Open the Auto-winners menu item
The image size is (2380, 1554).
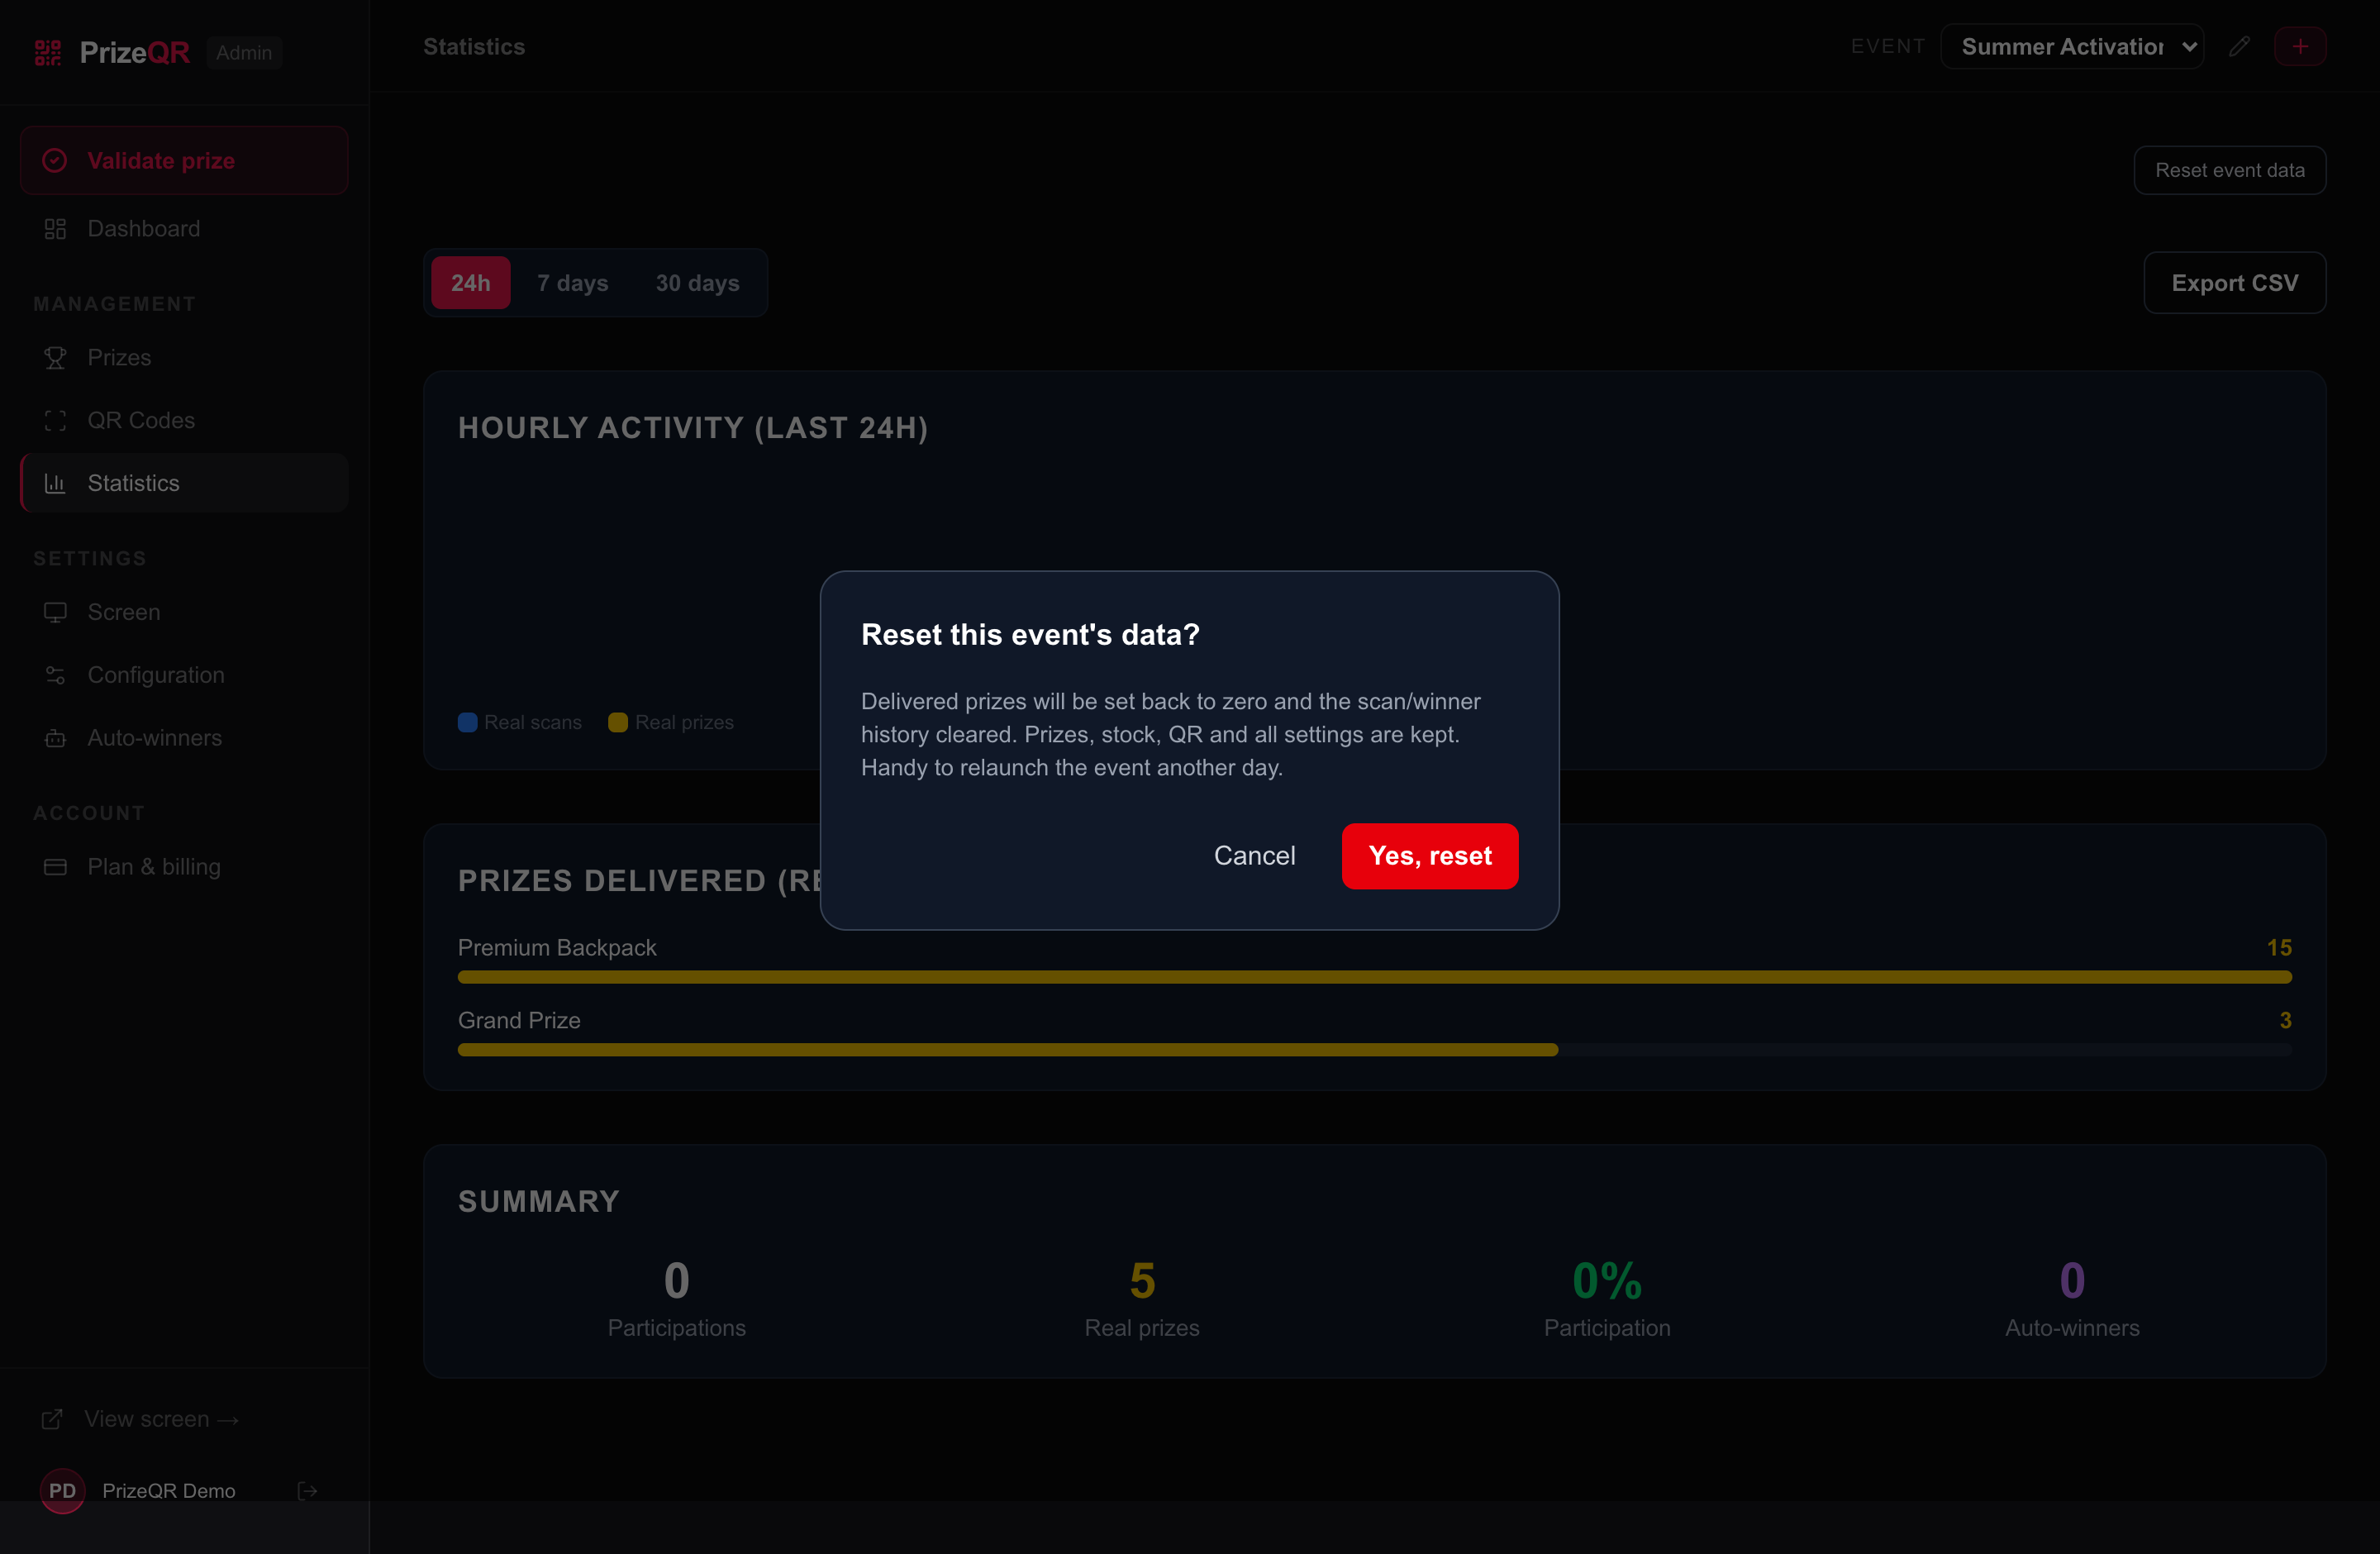184,739
